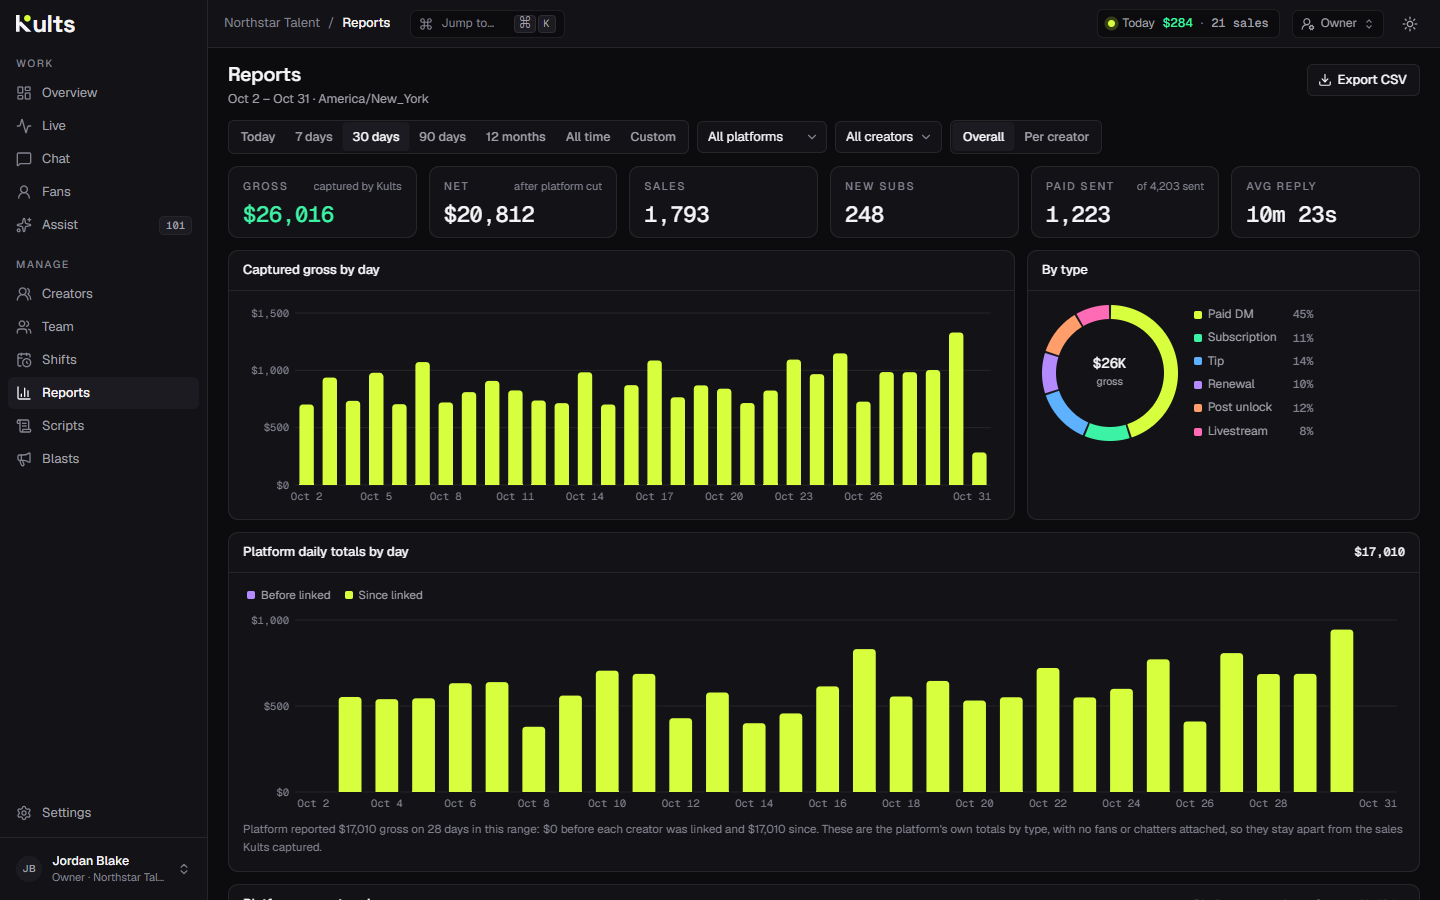This screenshot has height=900, width=1440.
Task: Click the Since linked legend item
Action: pyautogui.click(x=384, y=595)
